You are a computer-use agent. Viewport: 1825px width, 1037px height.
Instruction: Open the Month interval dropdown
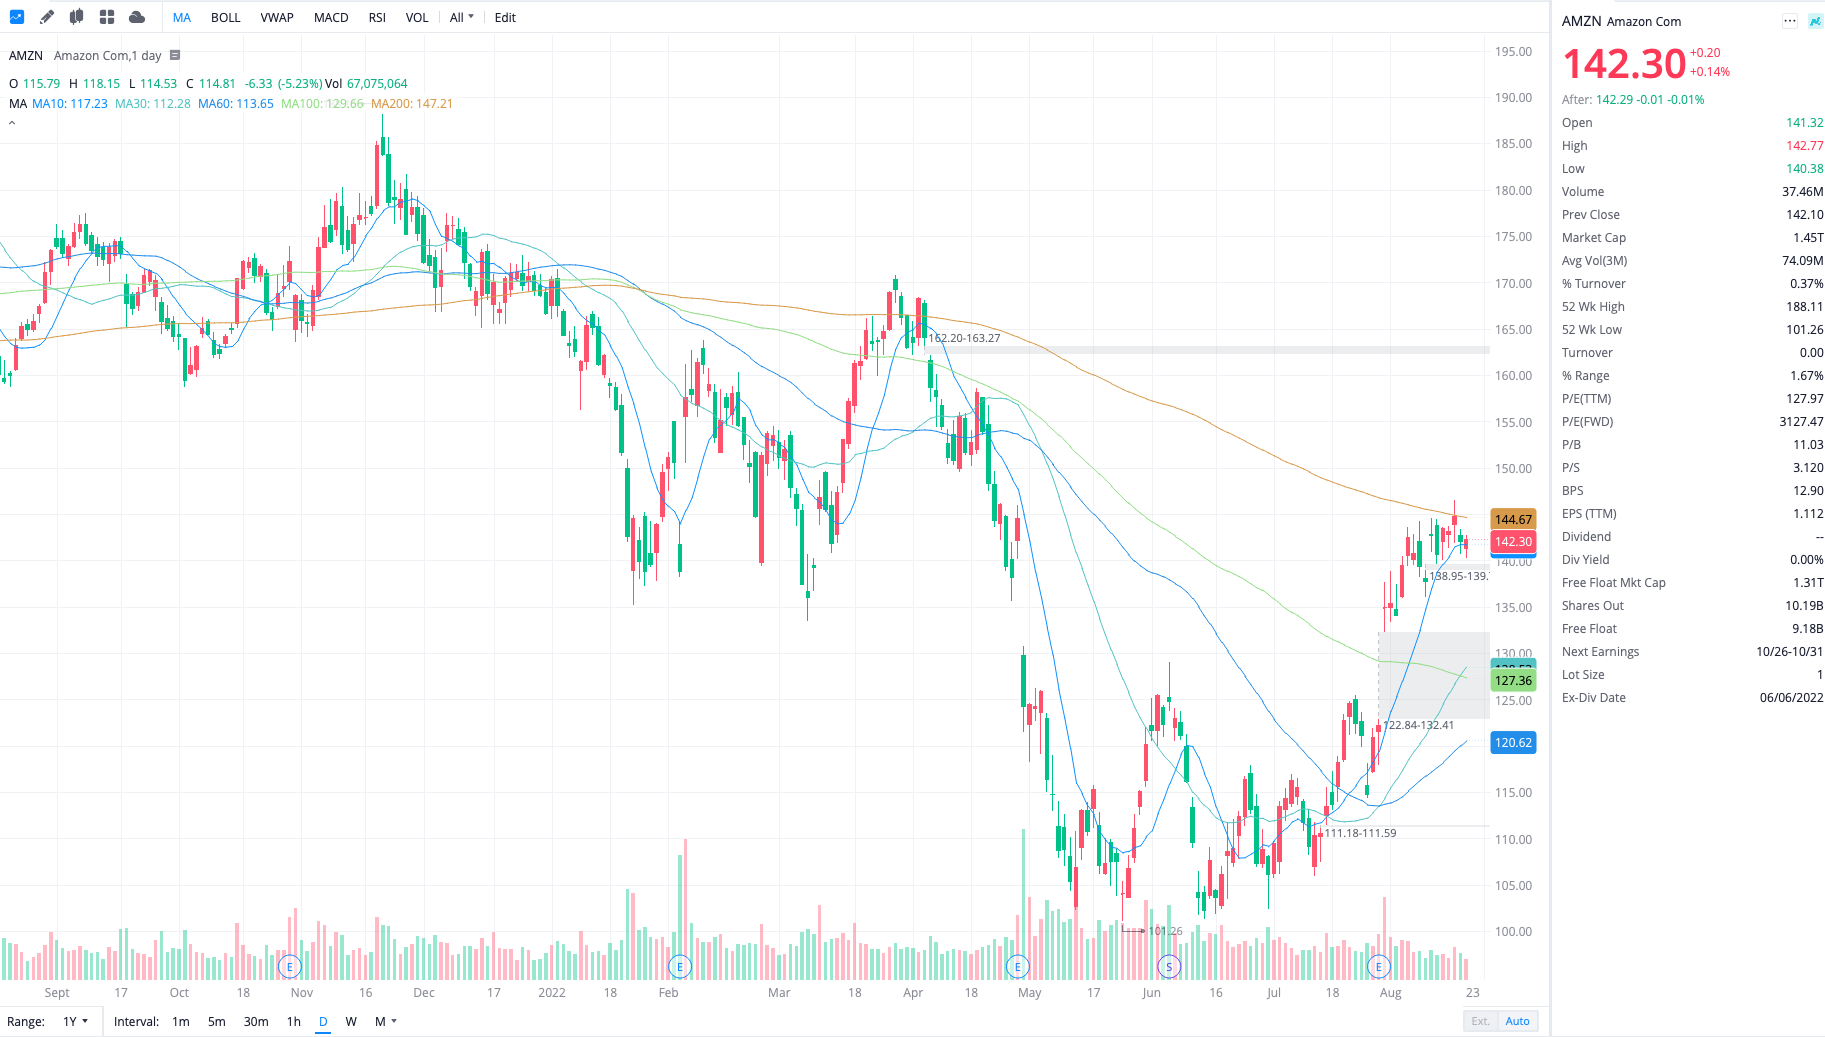pos(384,1021)
